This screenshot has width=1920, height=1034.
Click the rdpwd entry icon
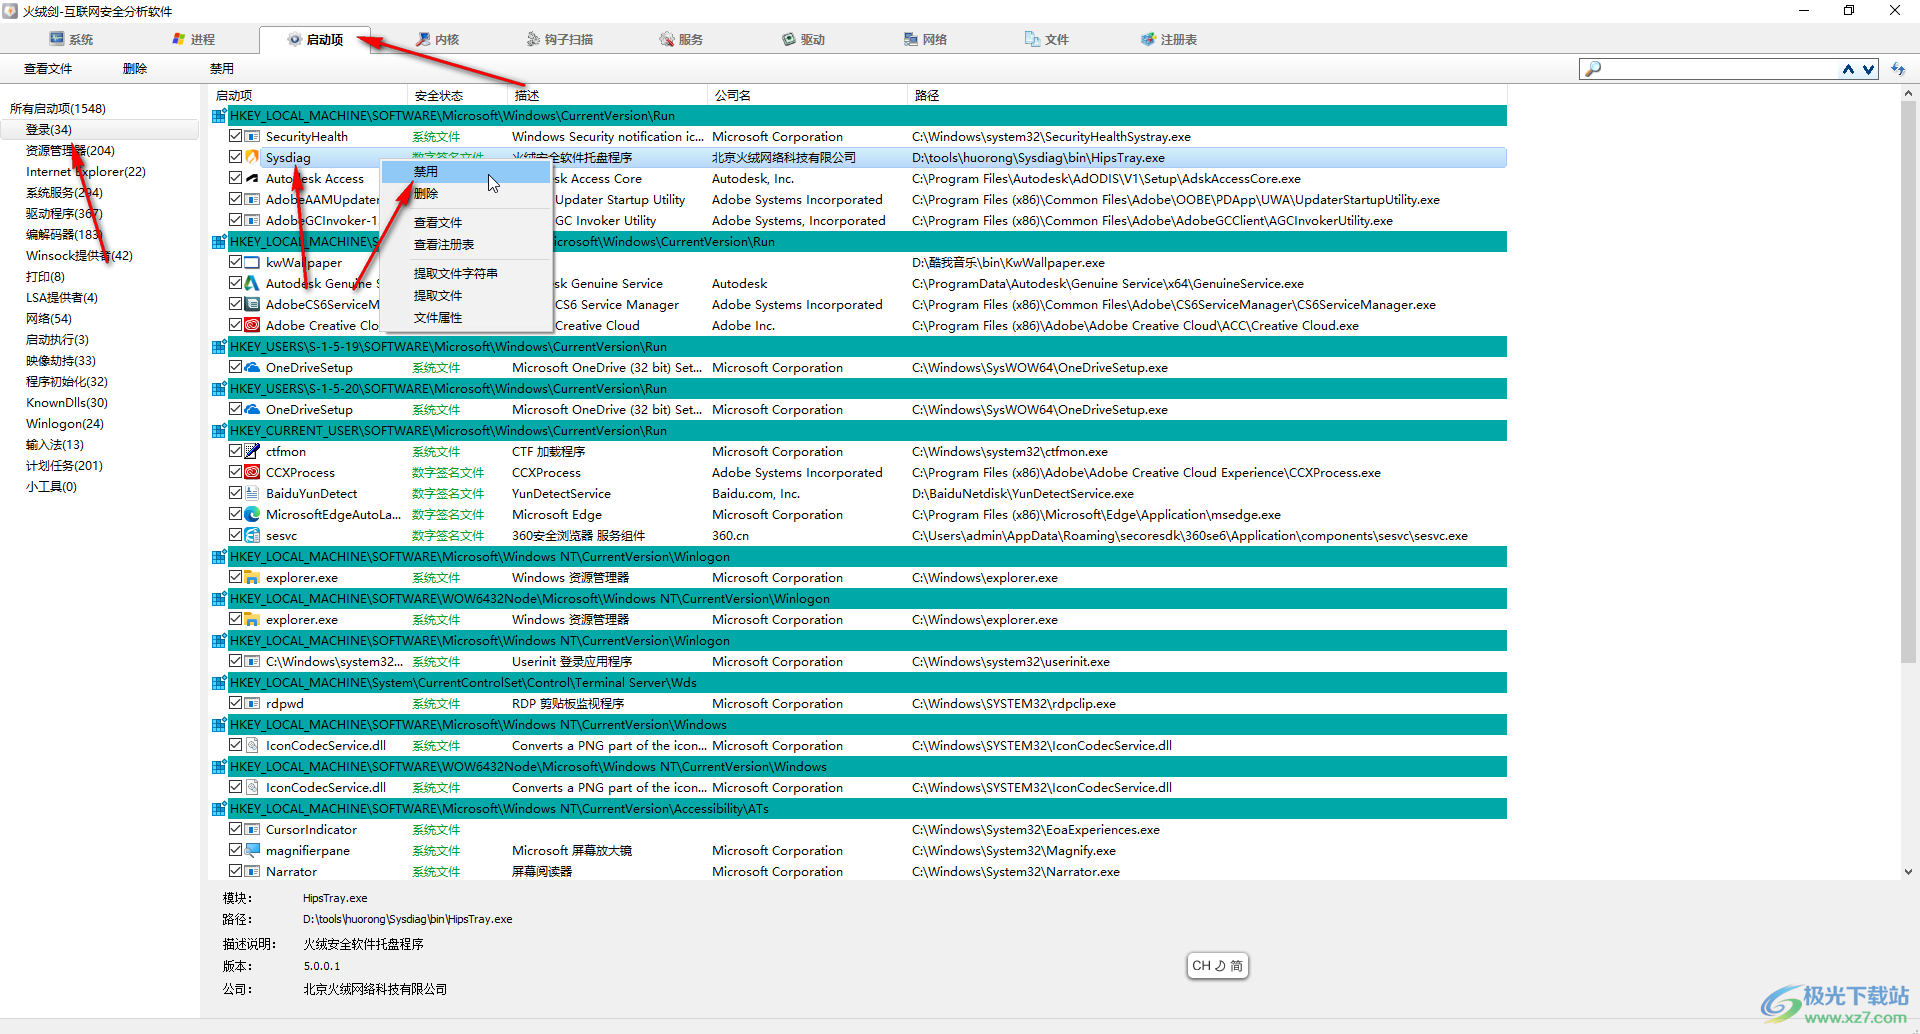[252, 703]
